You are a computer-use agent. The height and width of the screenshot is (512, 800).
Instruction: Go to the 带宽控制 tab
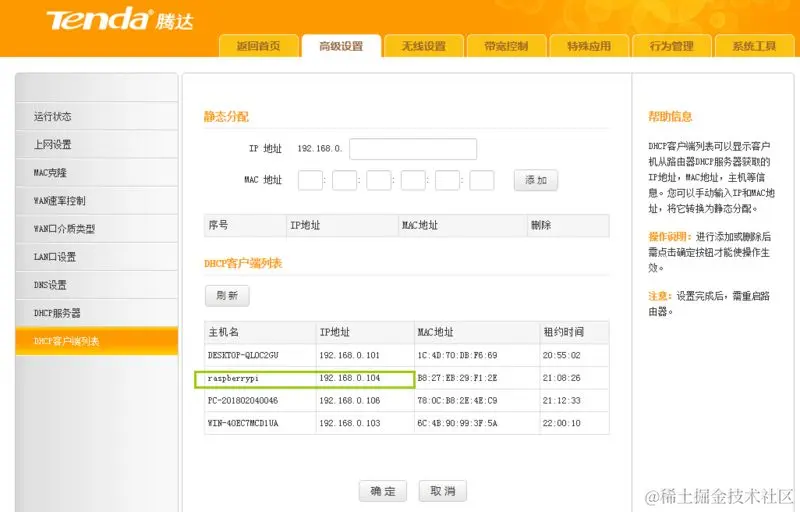pos(507,46)
